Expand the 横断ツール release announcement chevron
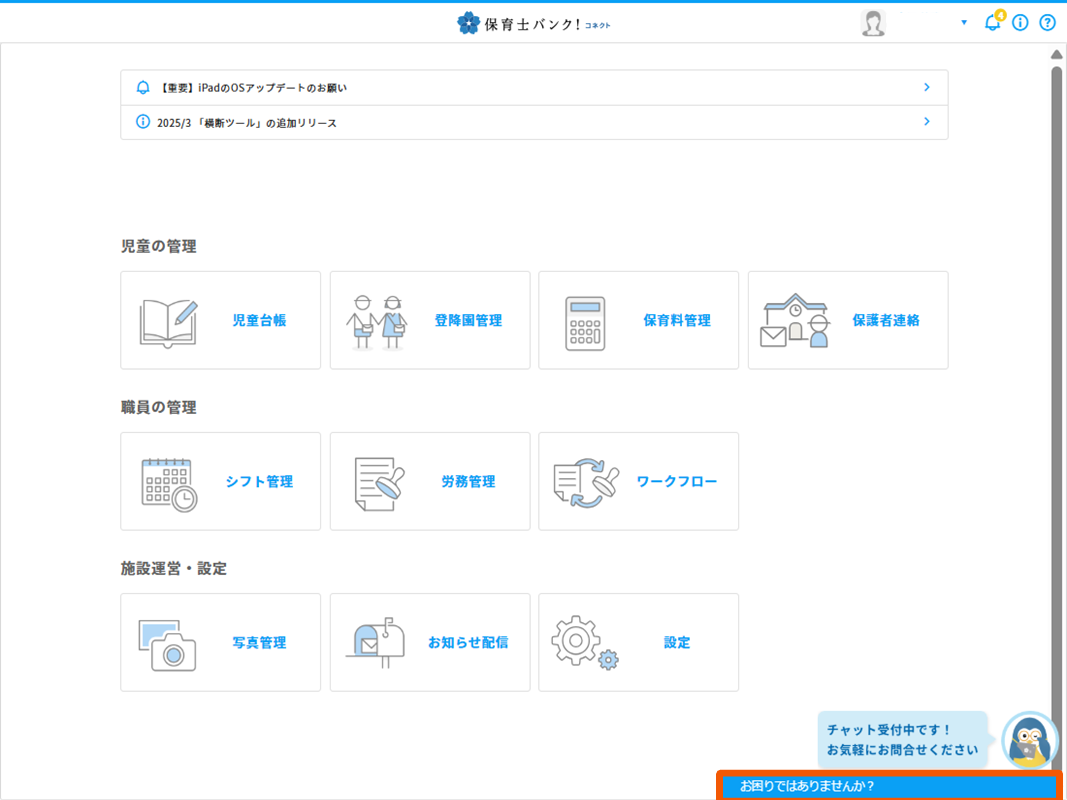The image size is (1067, 800). click(926, 122)
